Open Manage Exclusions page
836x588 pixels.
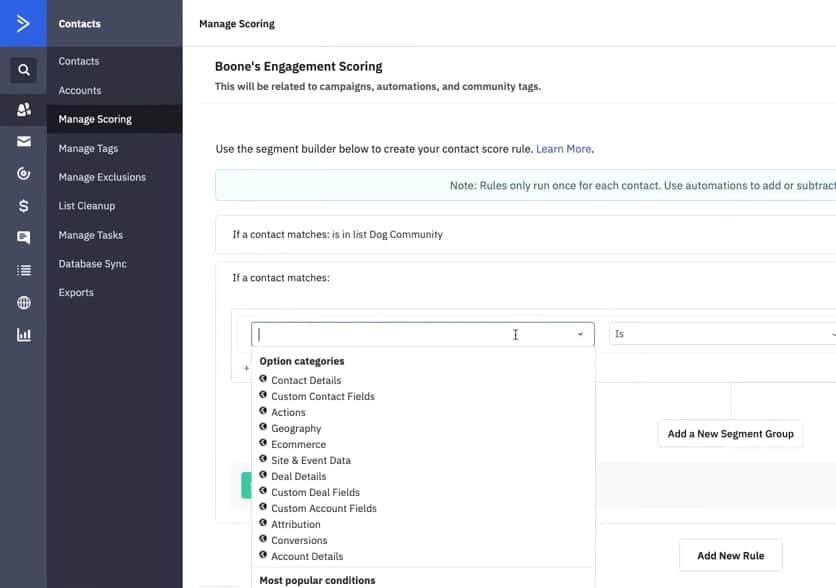coord(102,177)
